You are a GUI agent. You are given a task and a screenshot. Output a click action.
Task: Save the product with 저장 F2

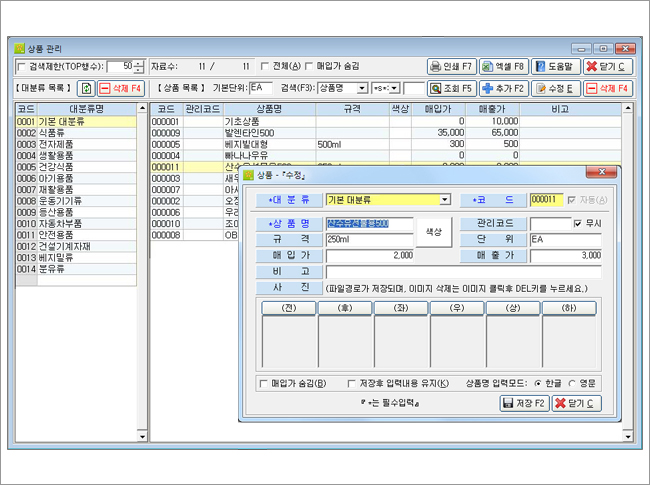coord(524,403)
